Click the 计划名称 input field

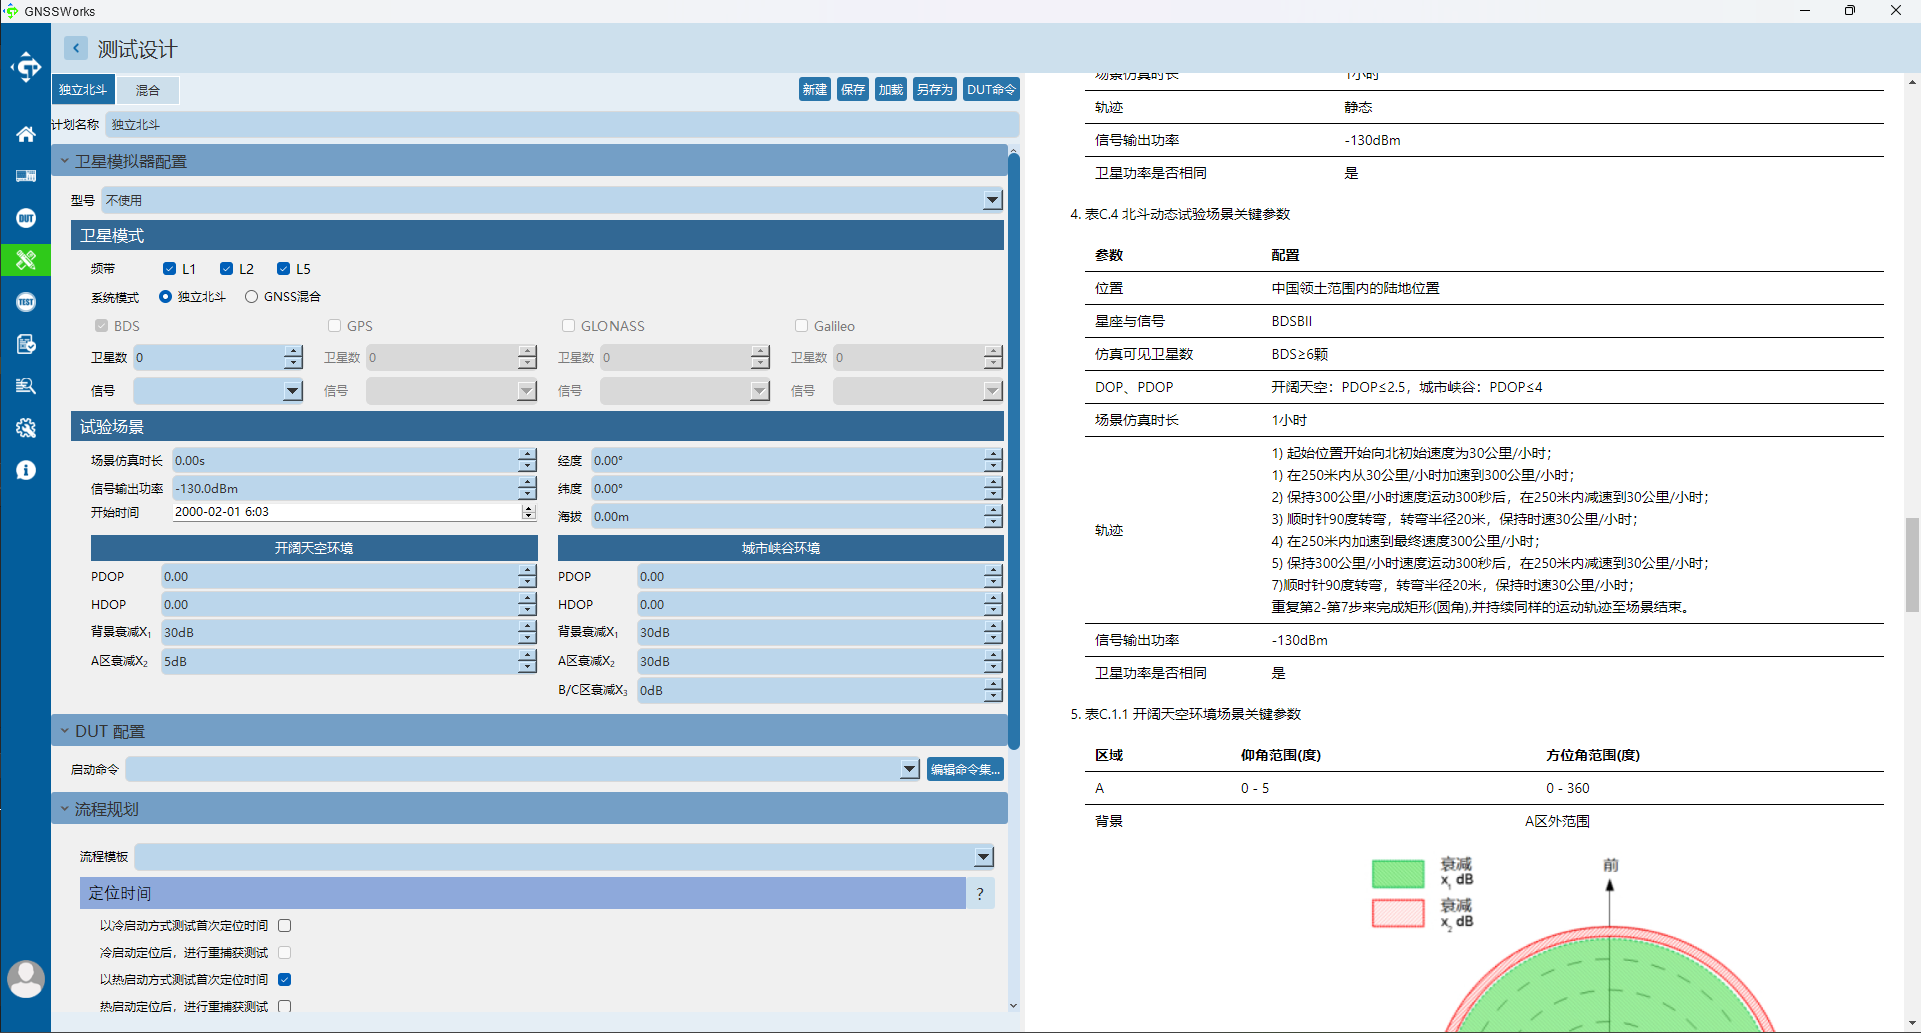click(560, 125)
